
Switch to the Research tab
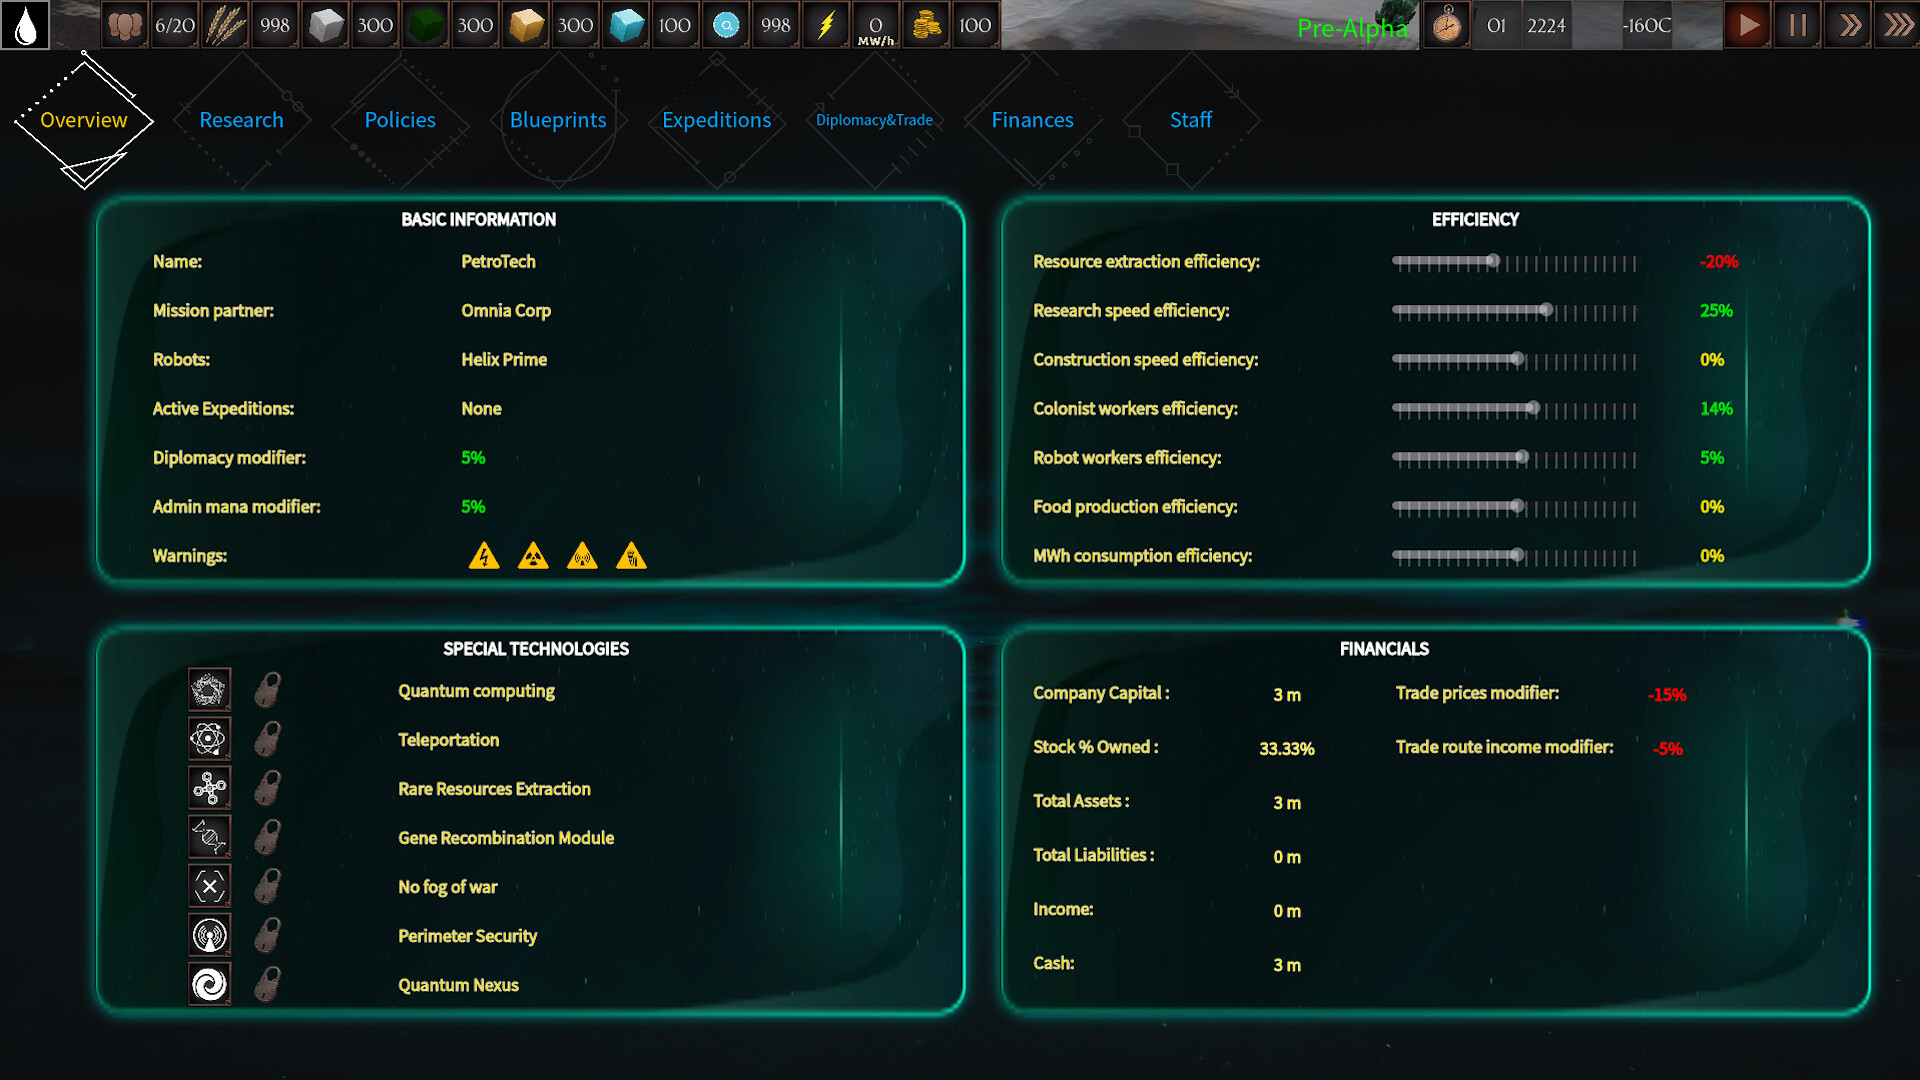click(x=241, y=120)
